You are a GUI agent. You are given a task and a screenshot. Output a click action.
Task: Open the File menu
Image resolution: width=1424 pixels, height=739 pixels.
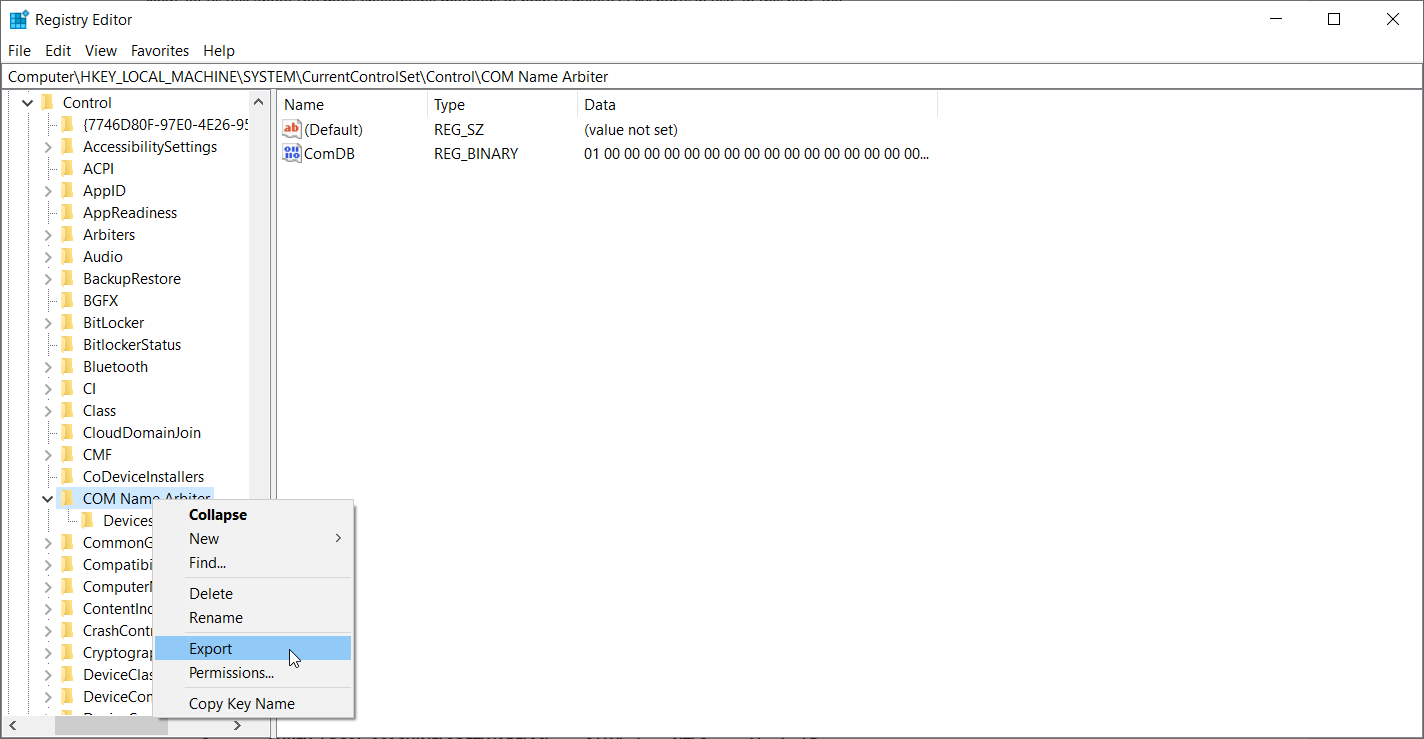click(19, 50)
